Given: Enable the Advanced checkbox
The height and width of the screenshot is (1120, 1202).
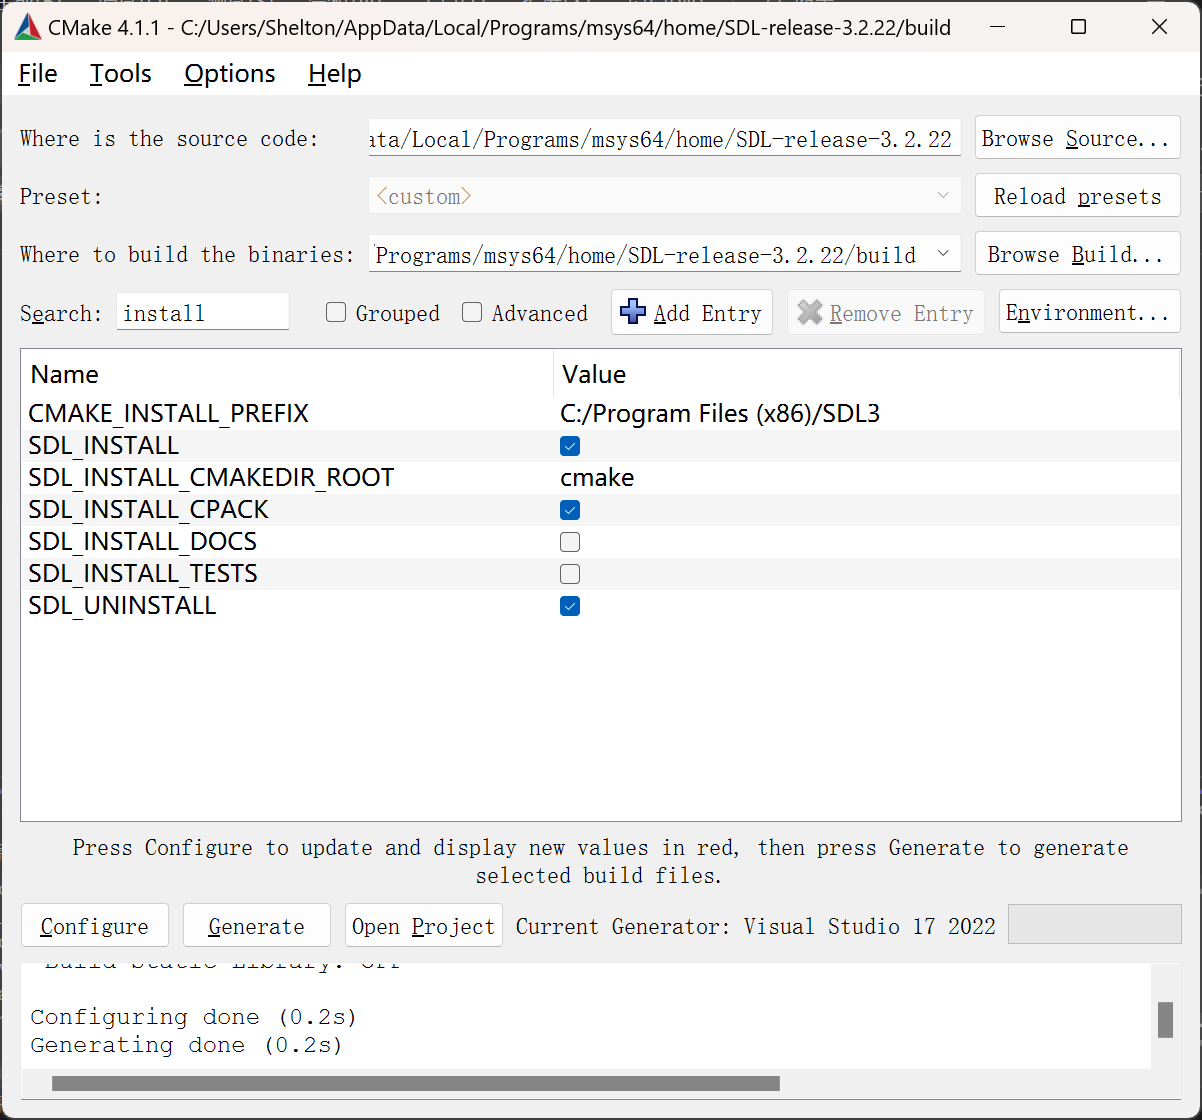Looking at the screenshot, I should point(472,313).
